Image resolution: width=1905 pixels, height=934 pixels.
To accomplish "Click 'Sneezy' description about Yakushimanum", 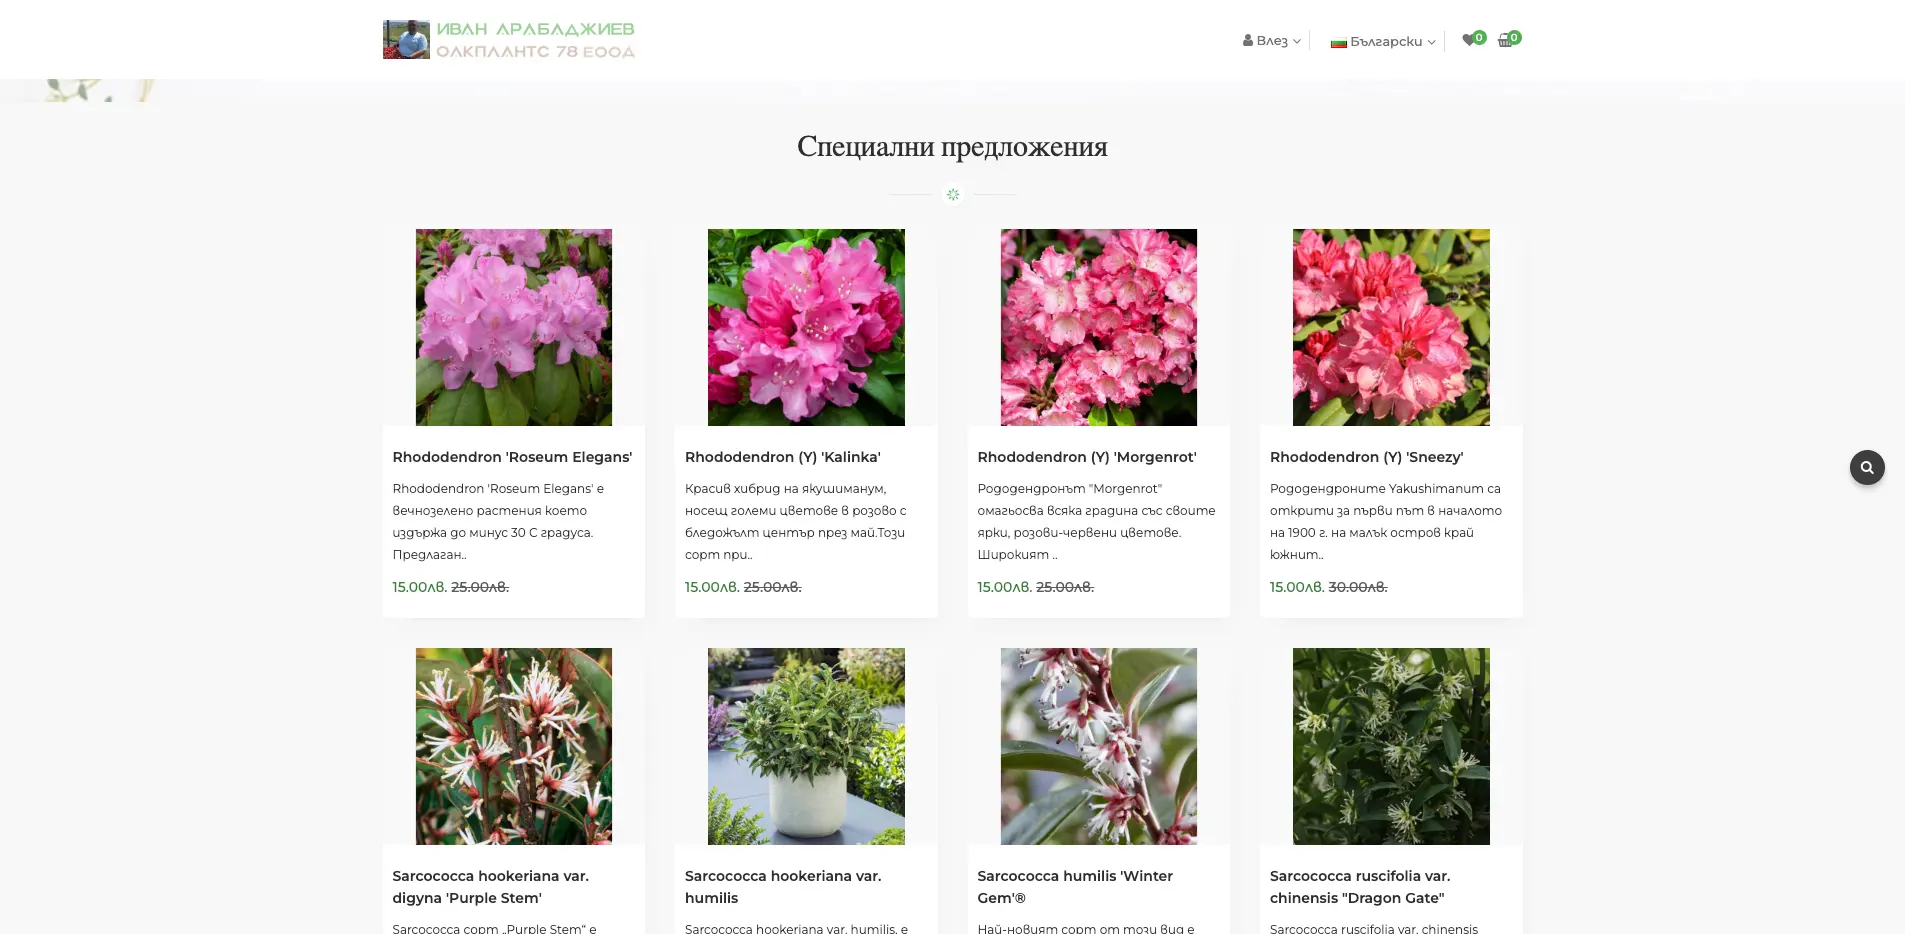I will coord(1386,521).
